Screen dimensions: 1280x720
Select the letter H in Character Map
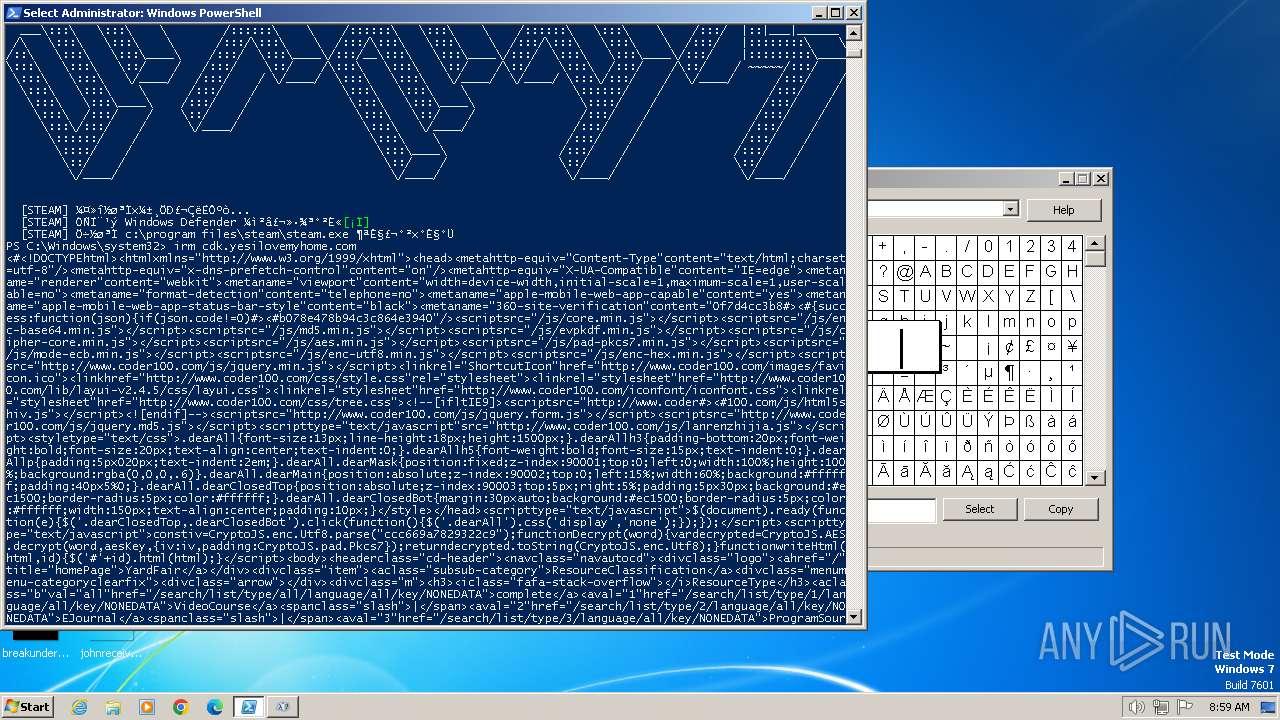pyautogui.click(x=1072, y=271)
